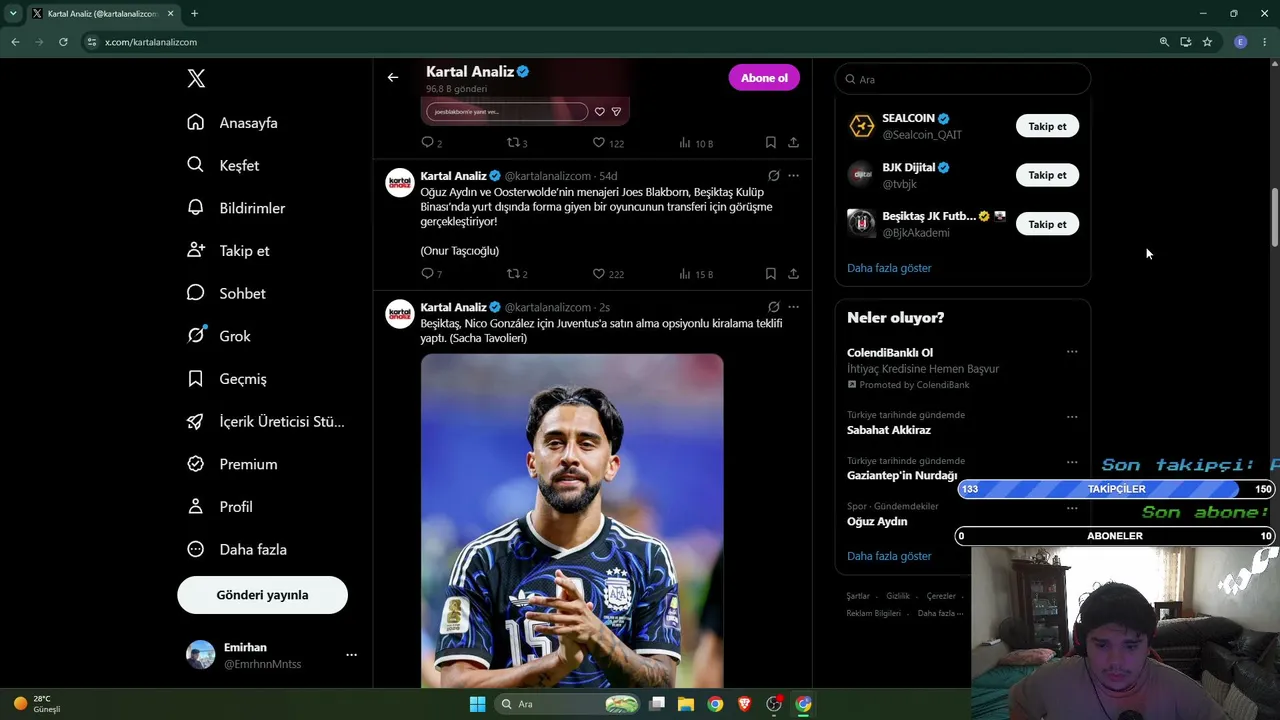The height and width of the screenshot is (720, 1280).
Task: Bookmark the Oğuz Aydın post
Action: pos(771,274)
